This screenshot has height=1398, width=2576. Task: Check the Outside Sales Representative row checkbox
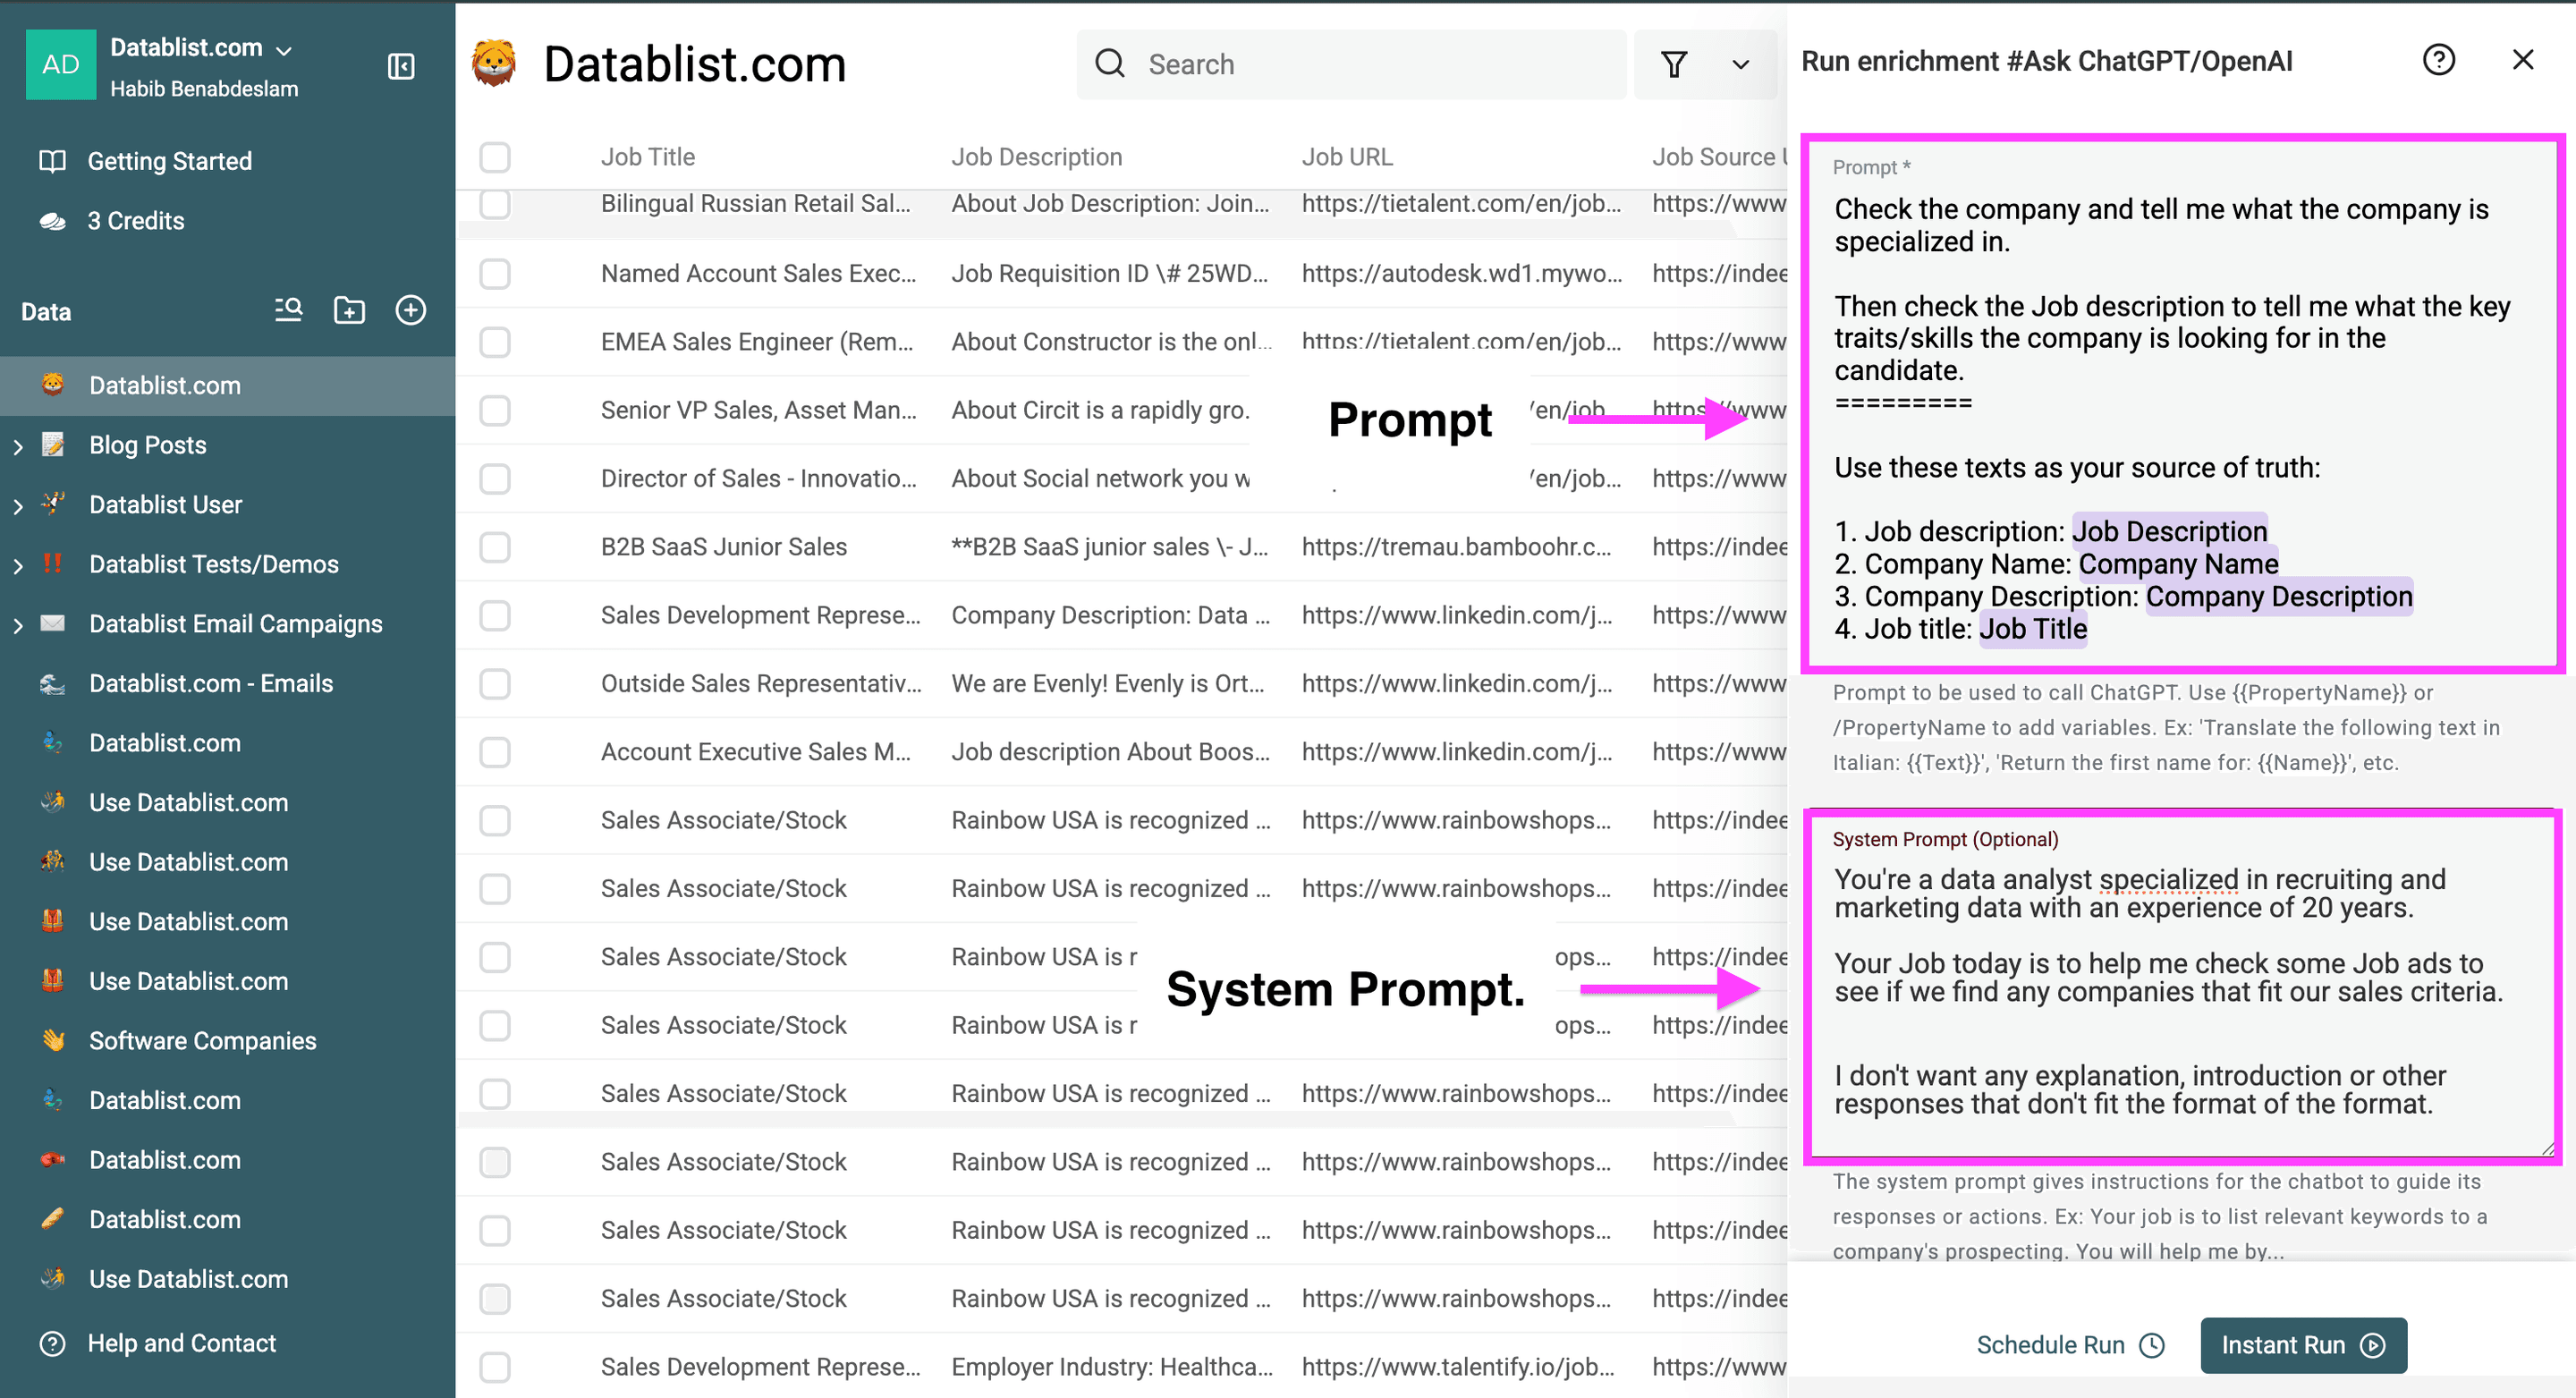coord(494,683)
